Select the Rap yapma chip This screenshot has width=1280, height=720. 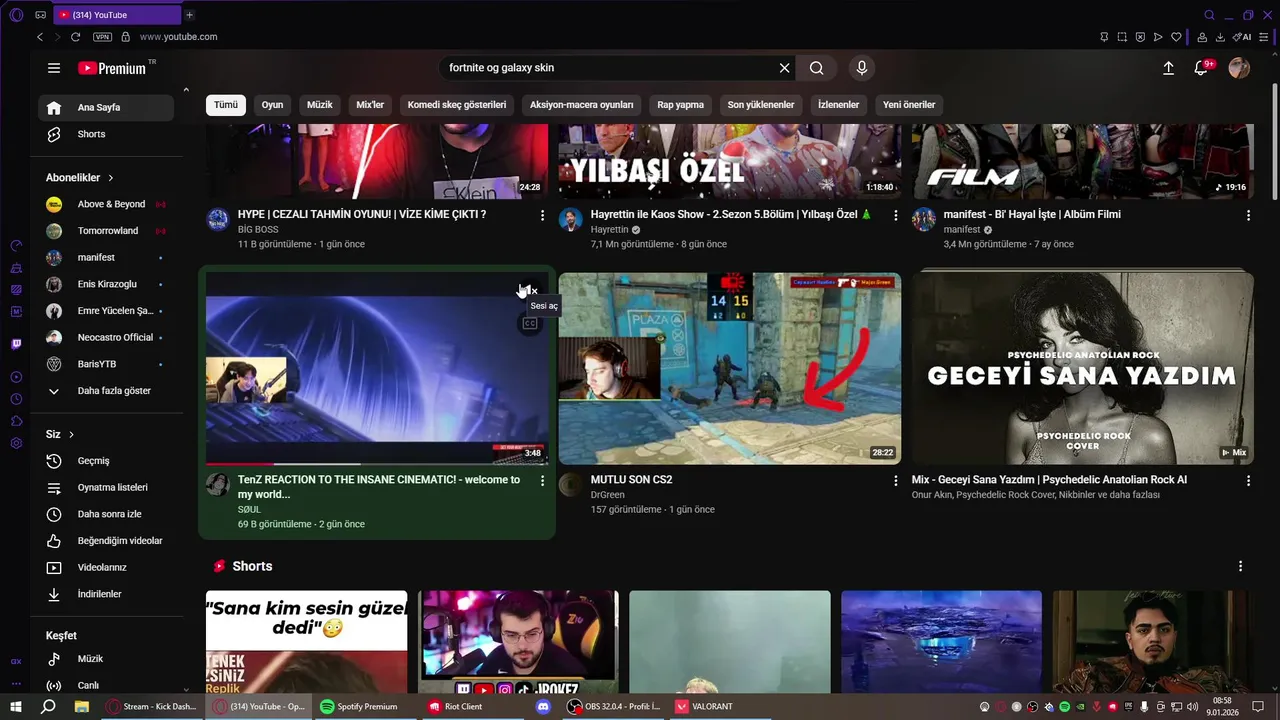tap(680, 105)
